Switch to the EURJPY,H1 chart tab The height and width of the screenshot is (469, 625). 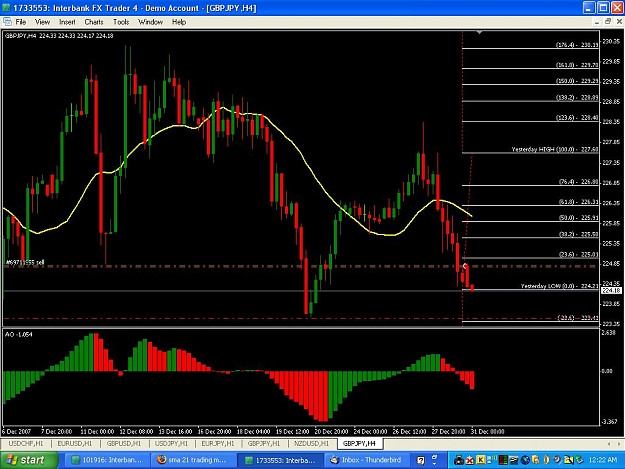pos(218,443)
